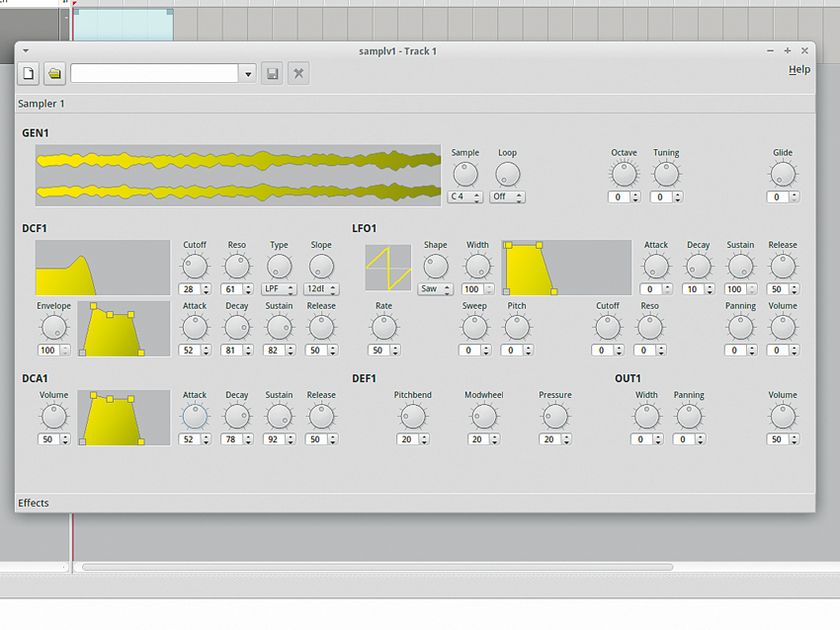Adjust the DCA1 Volume knob

pos(53,417)
